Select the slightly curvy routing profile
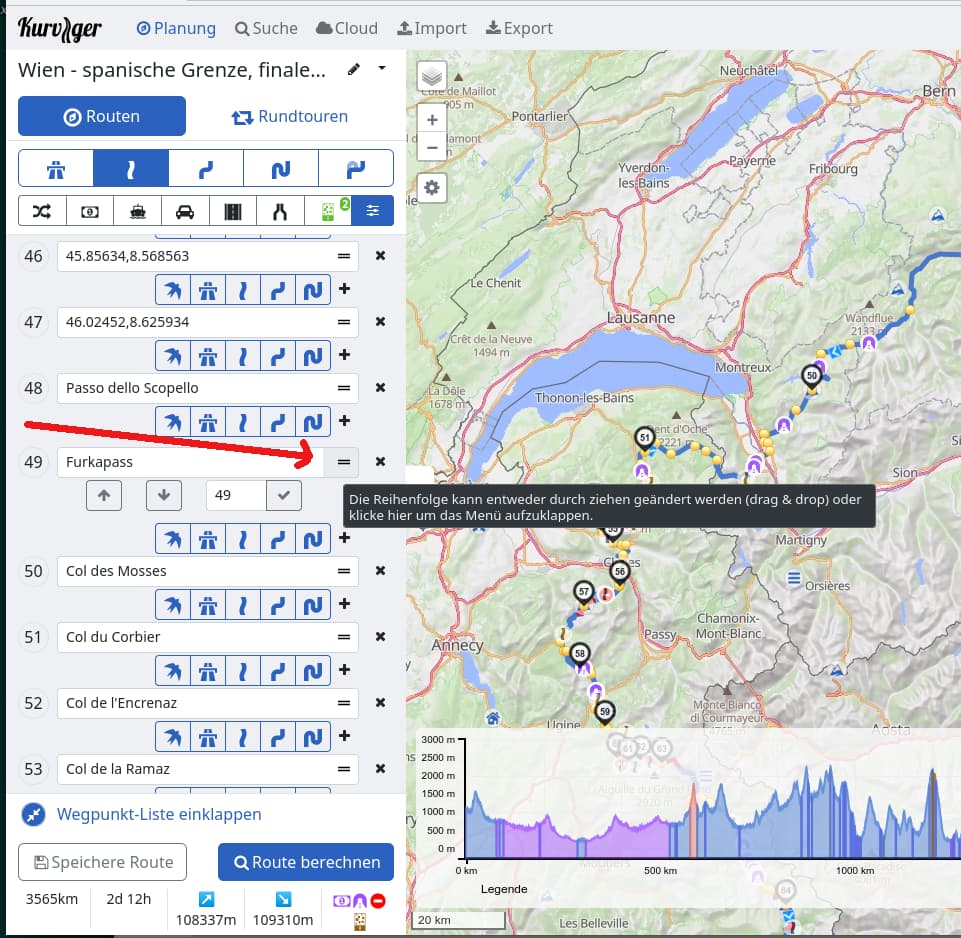961x938 pixels. tap(206, 168)
